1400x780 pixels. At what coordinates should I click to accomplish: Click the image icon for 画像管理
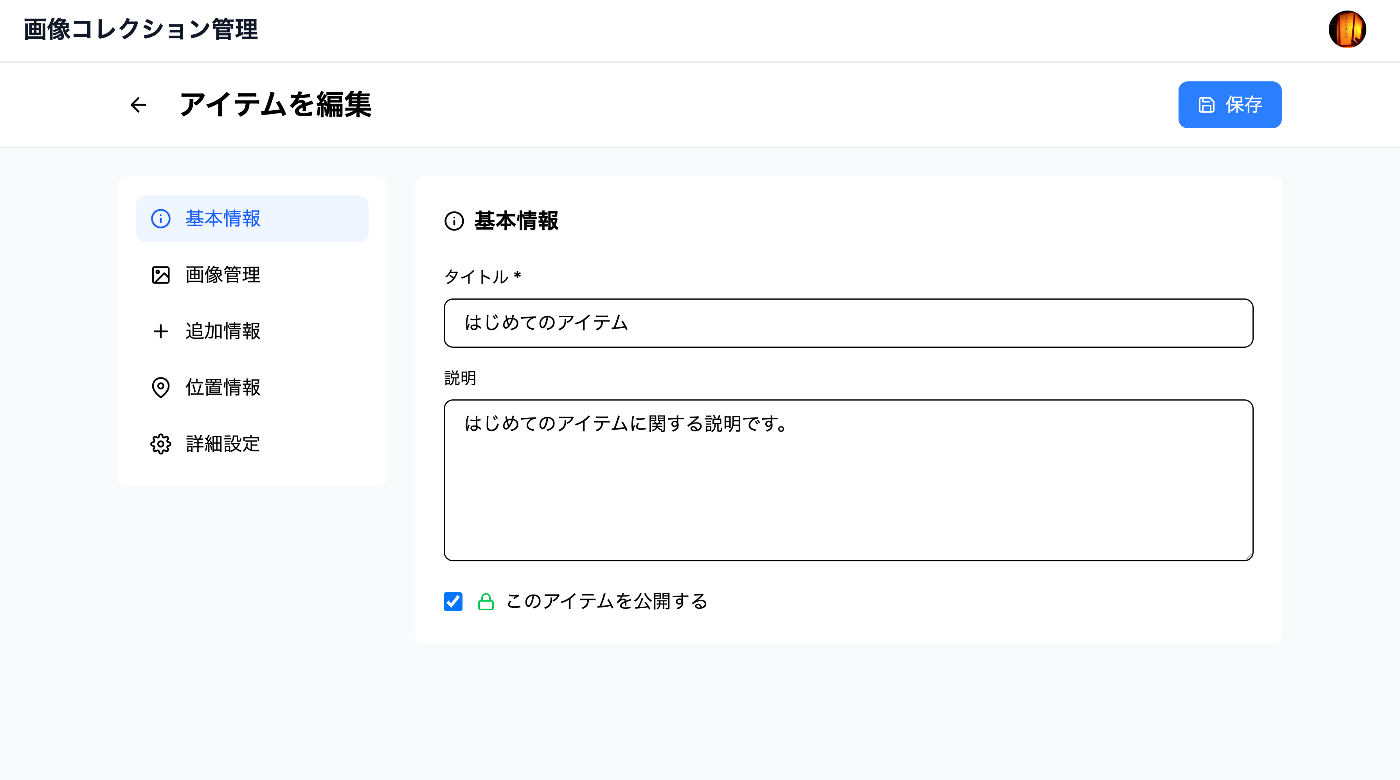tap(161, 275)
